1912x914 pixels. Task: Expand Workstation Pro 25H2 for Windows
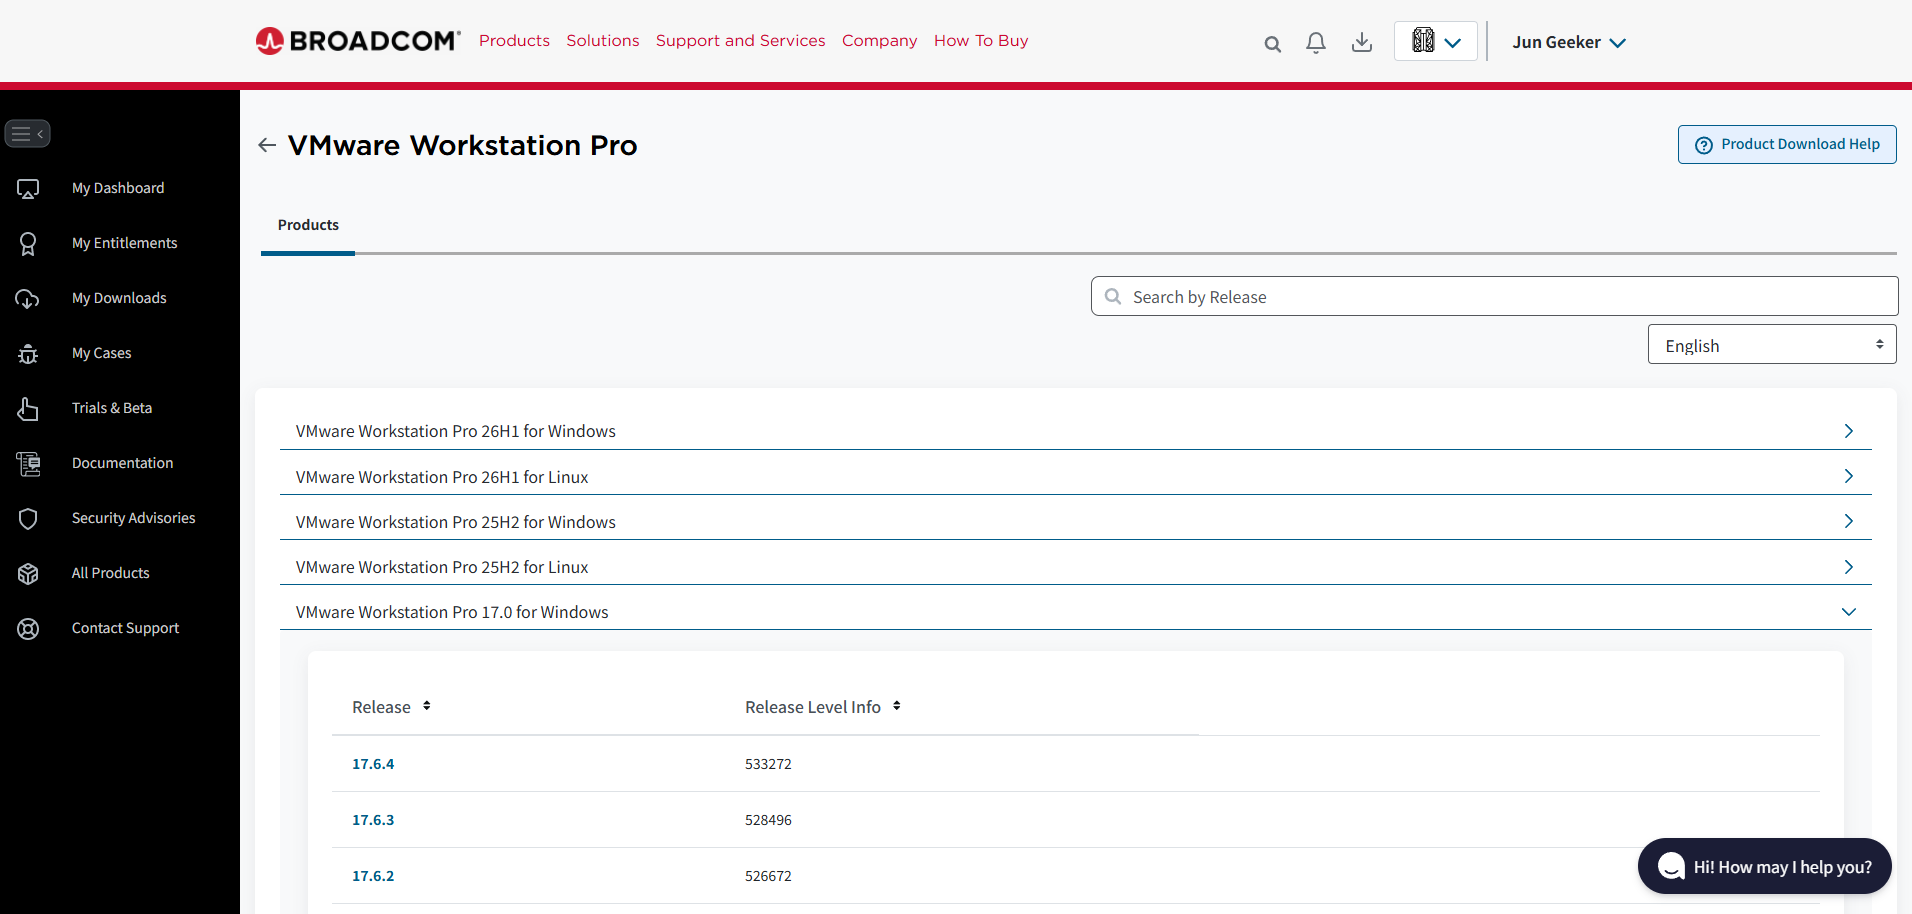[x=1076, y=522]
